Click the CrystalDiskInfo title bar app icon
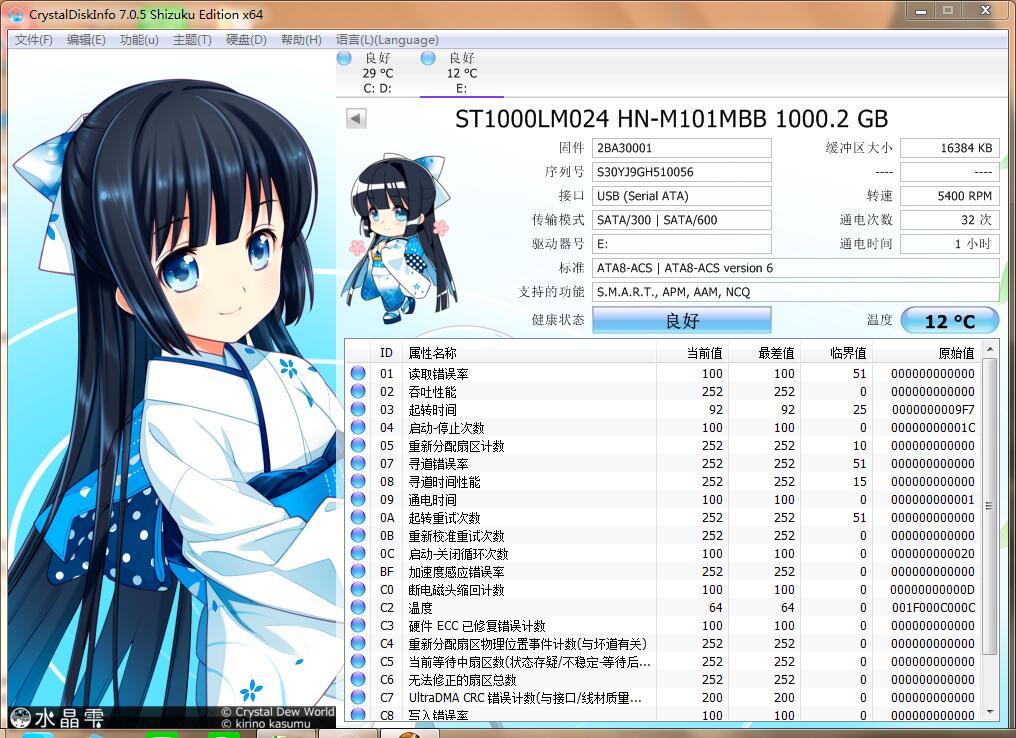 (x=16, y=14)
